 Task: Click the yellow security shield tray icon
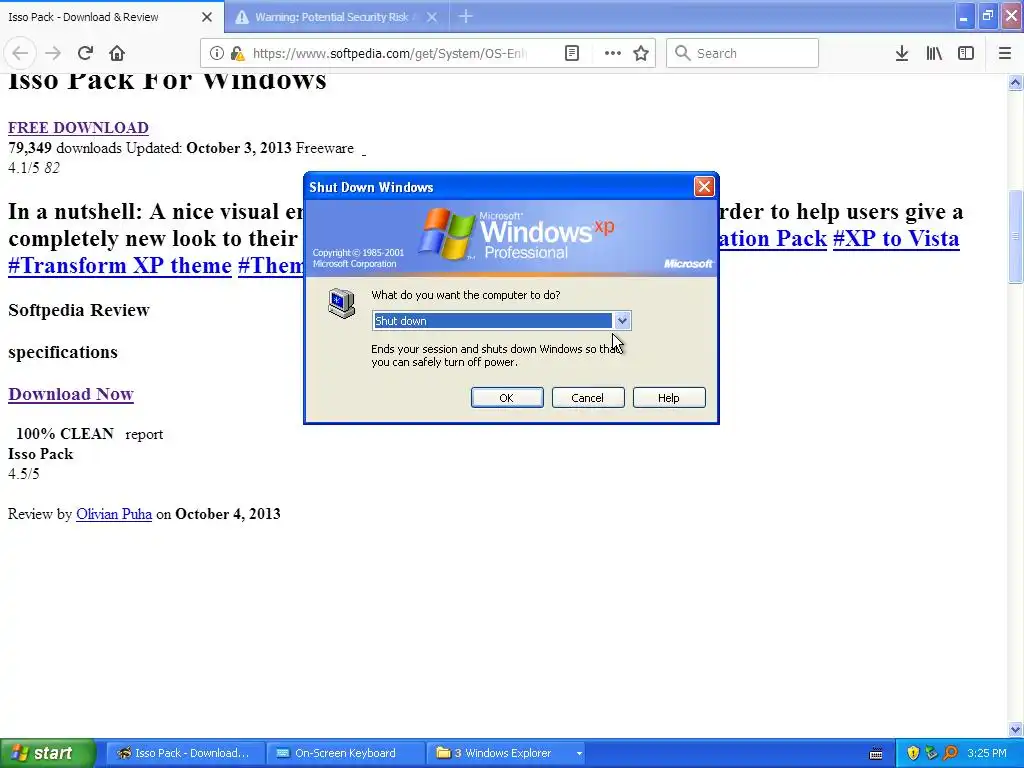tap(913, 753)
